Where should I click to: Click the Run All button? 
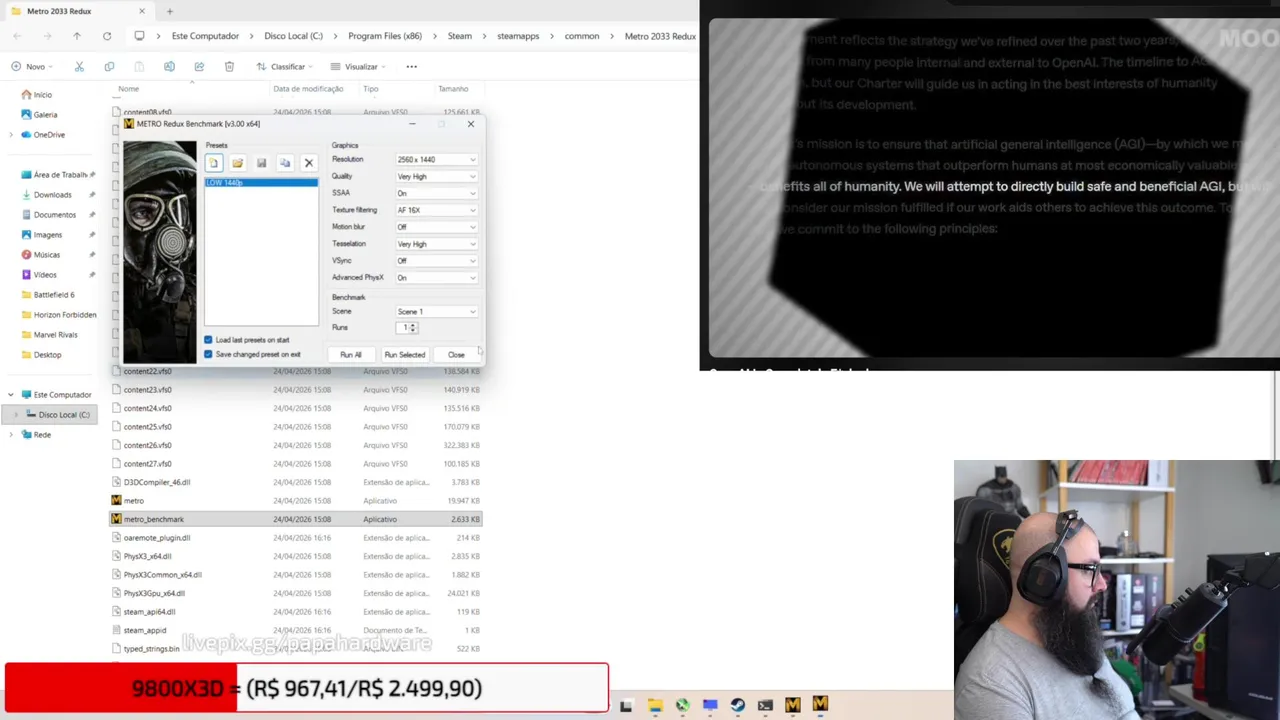pos(350,355)
